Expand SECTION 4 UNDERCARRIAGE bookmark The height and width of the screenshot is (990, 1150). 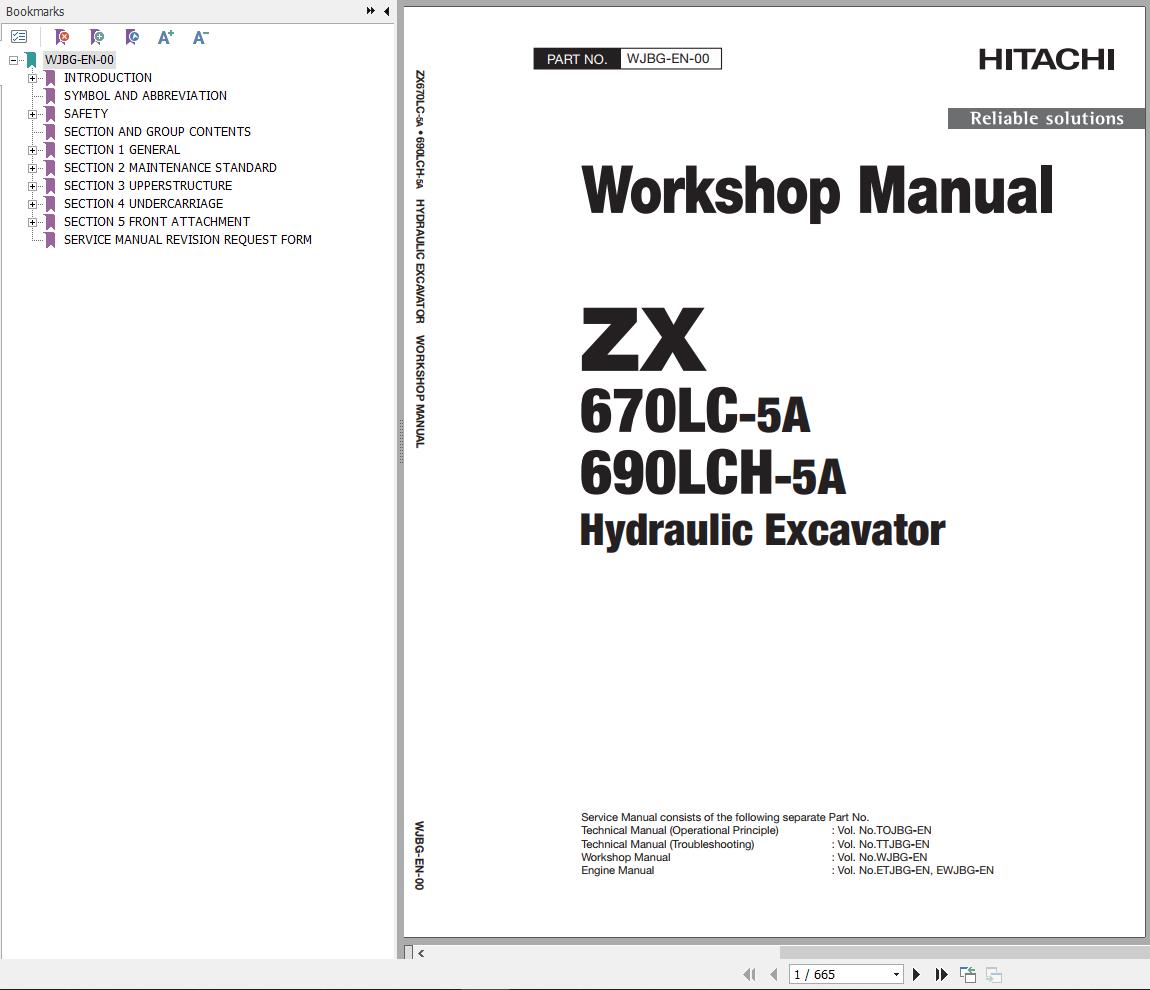point(32,204)
